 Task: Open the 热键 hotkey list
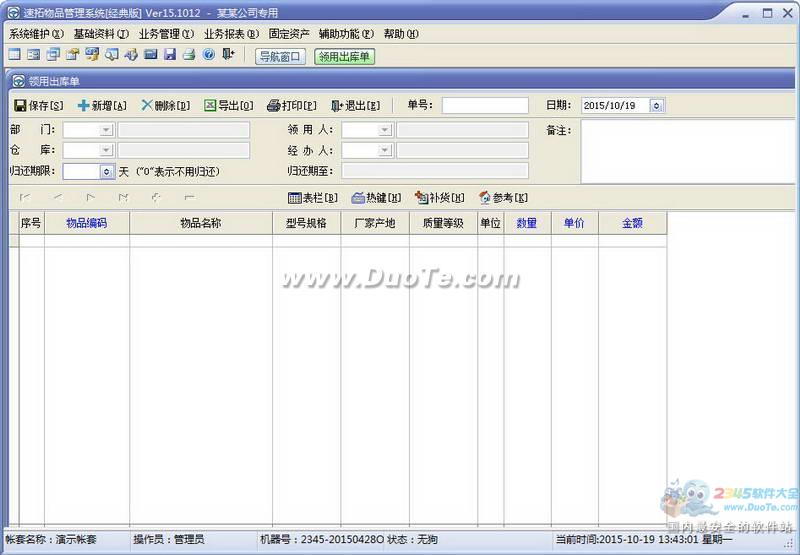click(376, 198)
